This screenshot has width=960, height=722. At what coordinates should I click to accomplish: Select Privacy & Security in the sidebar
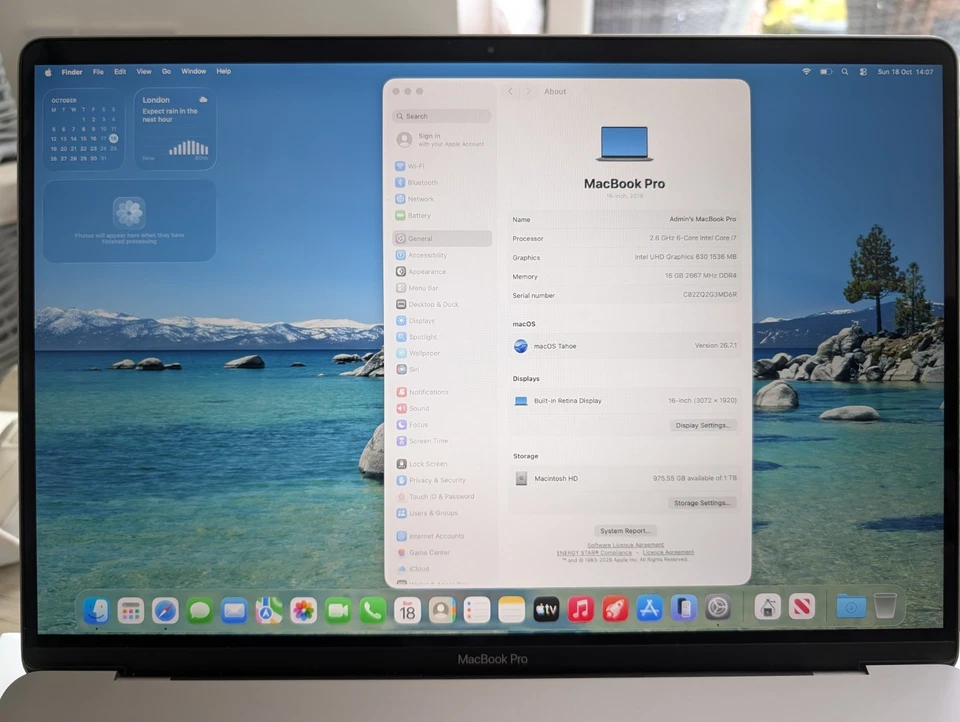tap(443, 480)
